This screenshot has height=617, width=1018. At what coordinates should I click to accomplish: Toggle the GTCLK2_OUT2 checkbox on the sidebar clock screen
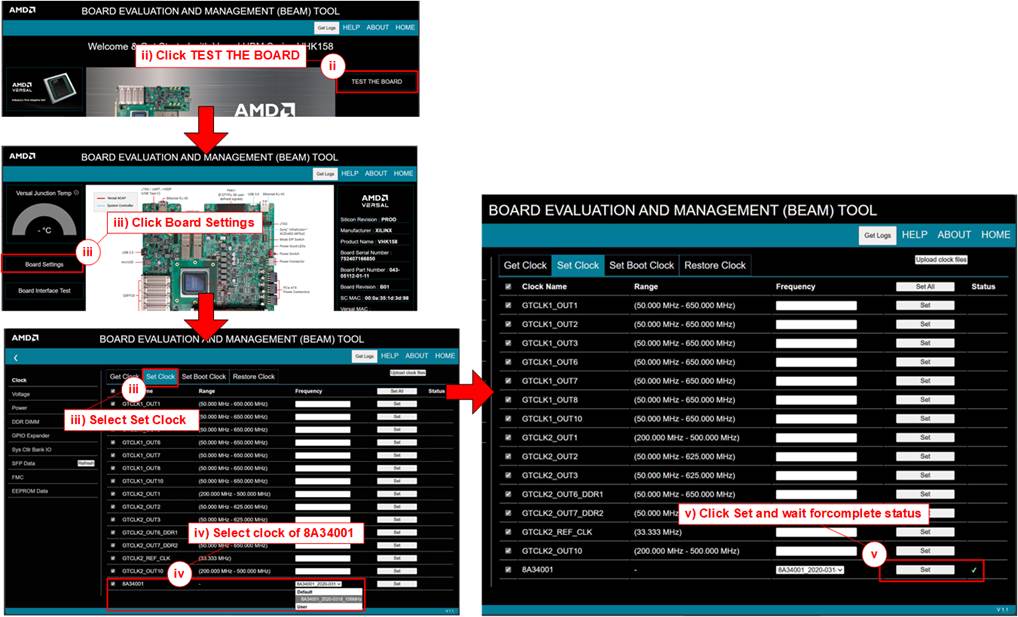(x=113, y=507)
